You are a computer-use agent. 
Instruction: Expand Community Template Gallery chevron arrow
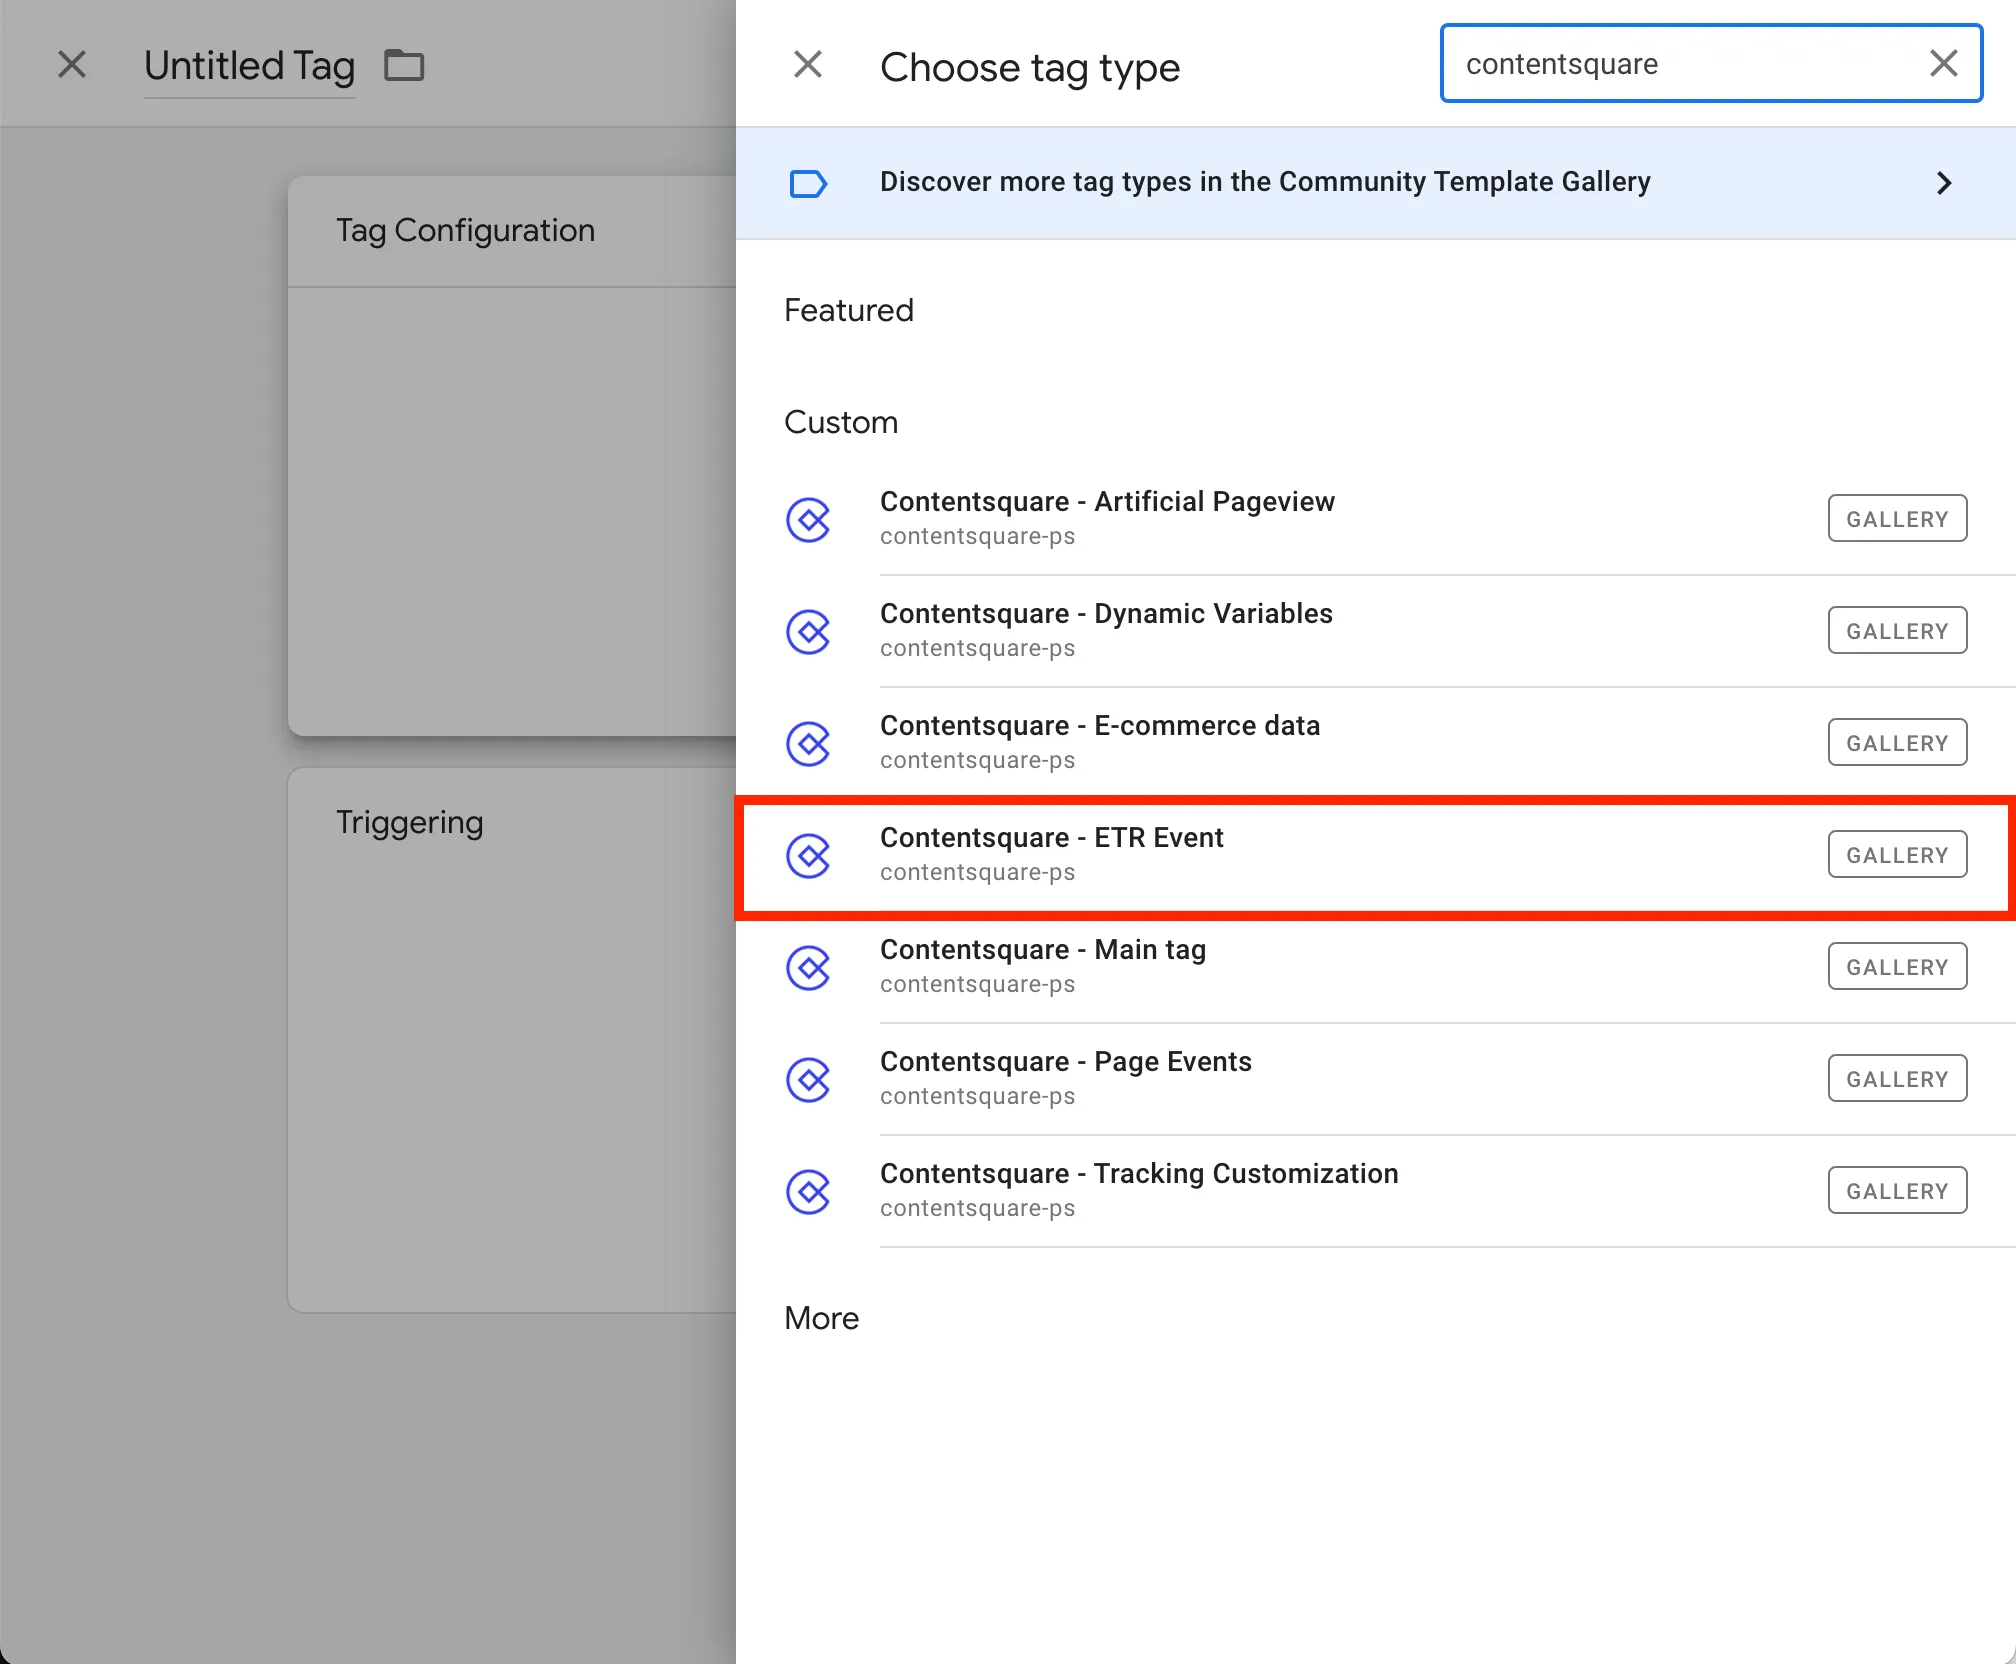tap(1943, 183)
